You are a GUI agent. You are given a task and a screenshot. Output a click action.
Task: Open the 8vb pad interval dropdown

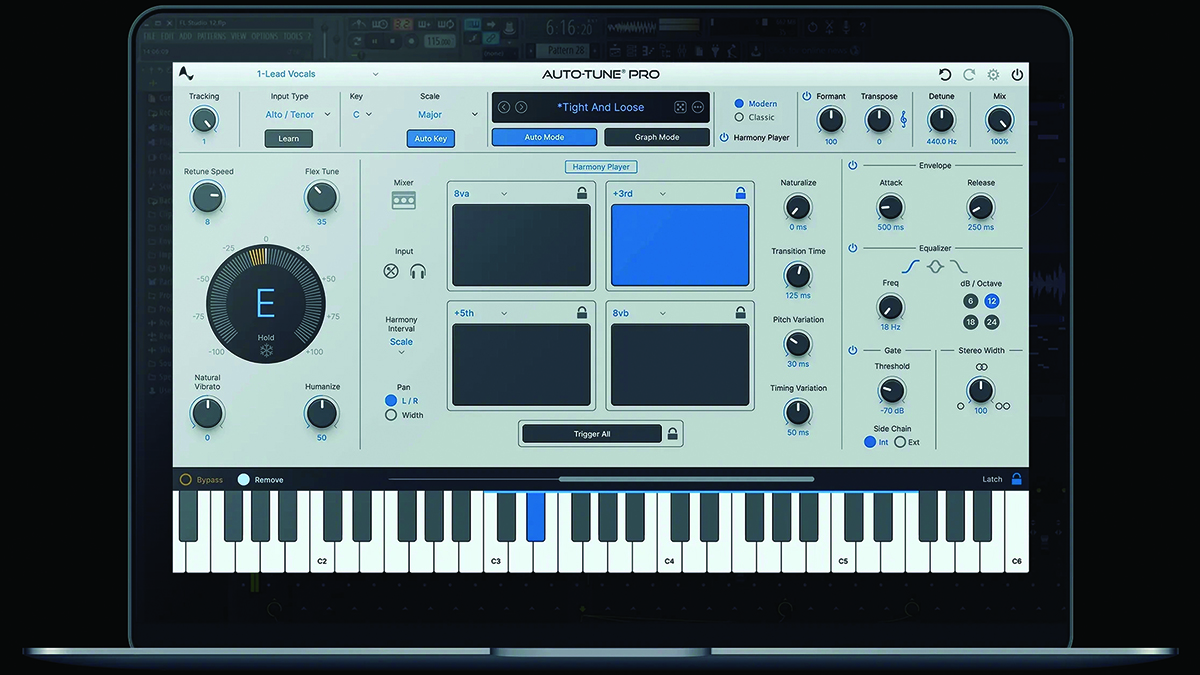pos(638,313)
